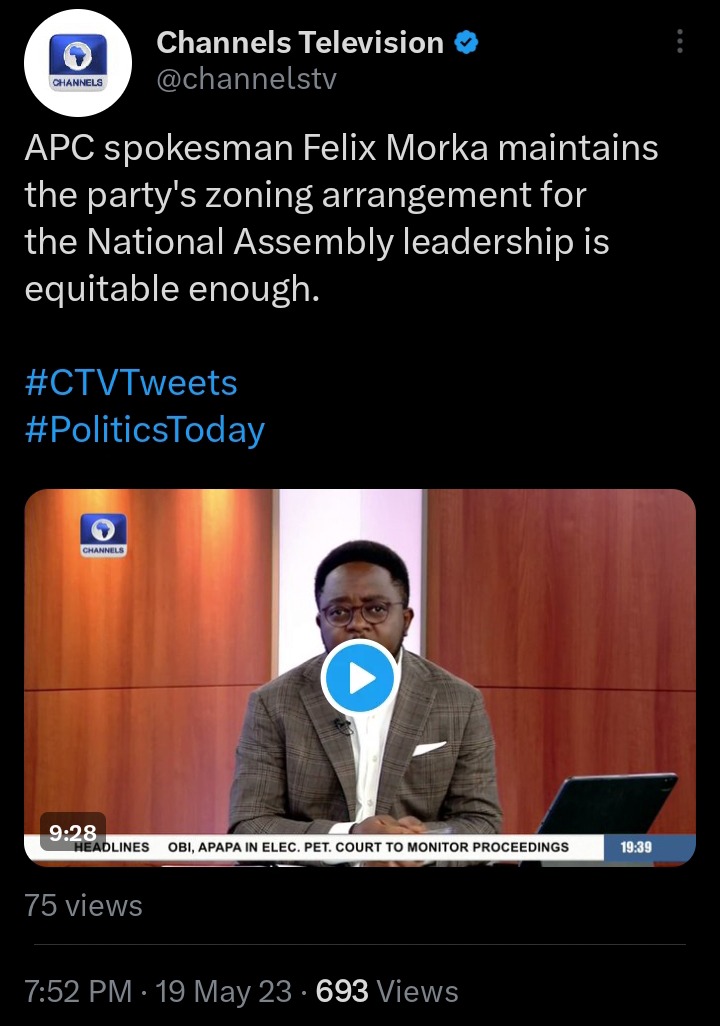Click the 19:39 clock in the video
This screenshot has width=720, height=1026.
click(x=636, y=847)
